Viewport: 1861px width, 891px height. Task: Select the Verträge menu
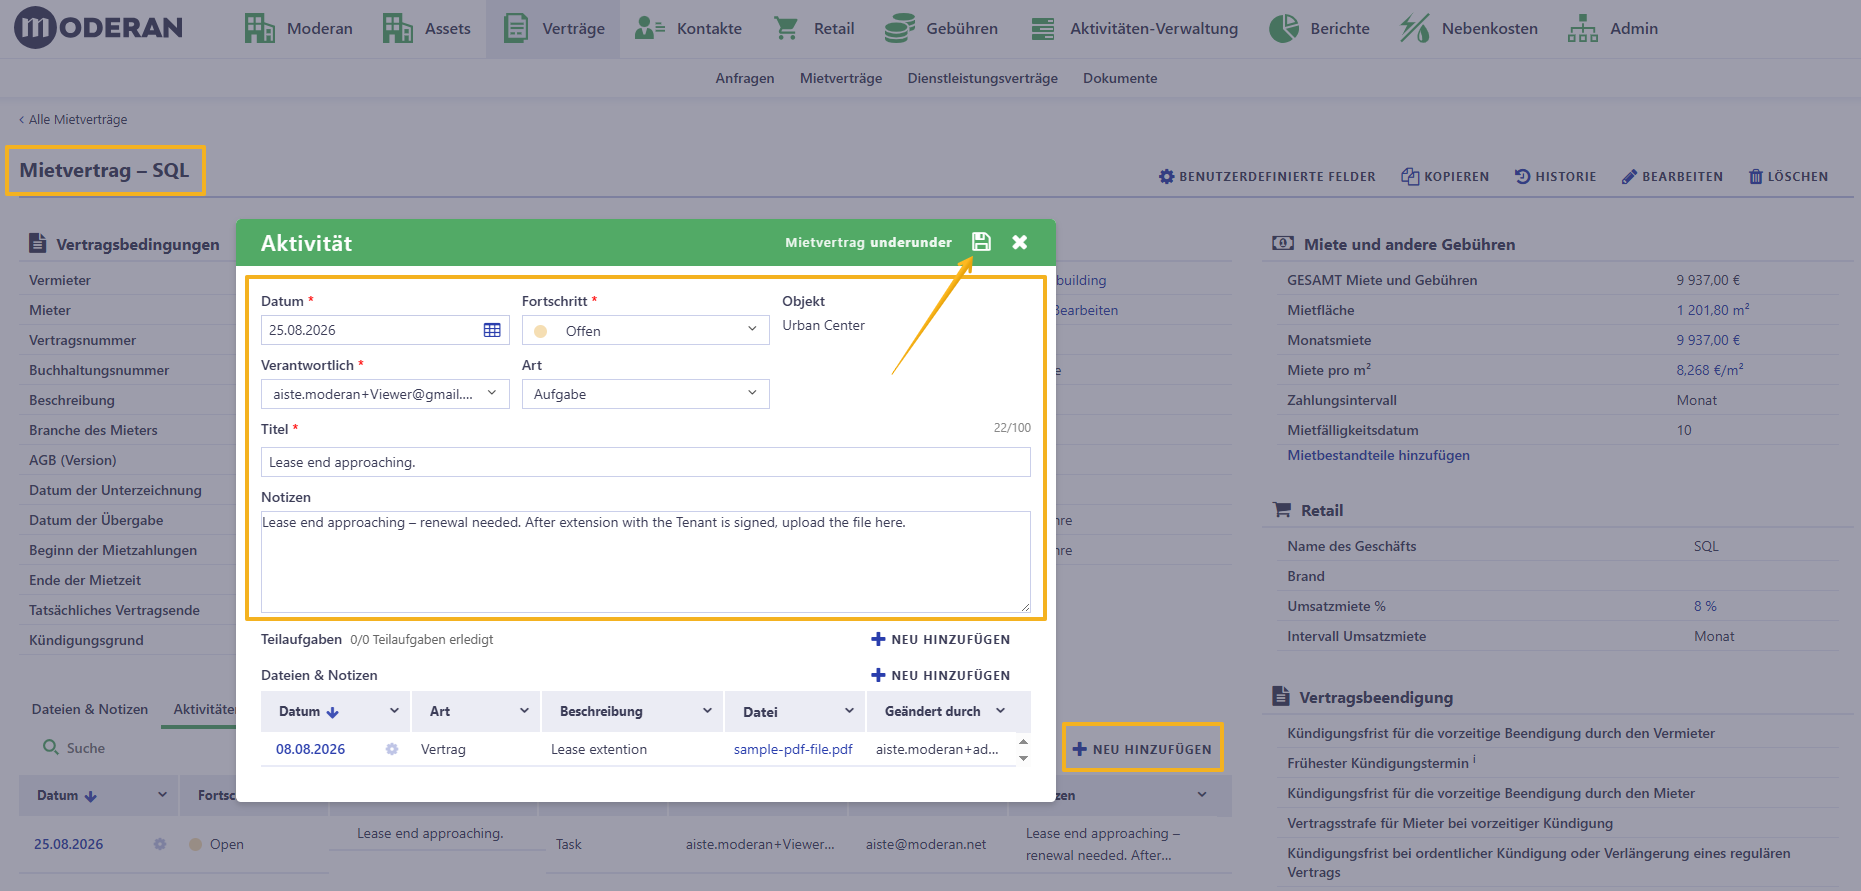click(554, 28)
